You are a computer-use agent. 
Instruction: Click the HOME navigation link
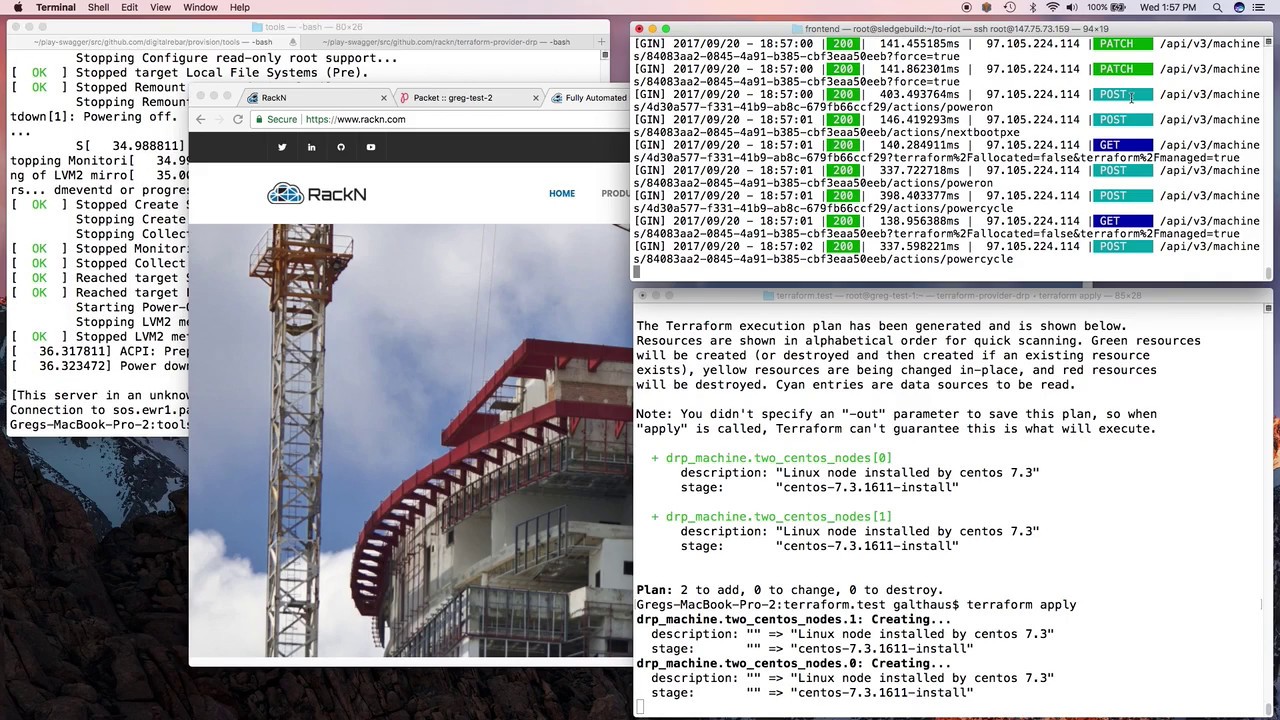562,193
